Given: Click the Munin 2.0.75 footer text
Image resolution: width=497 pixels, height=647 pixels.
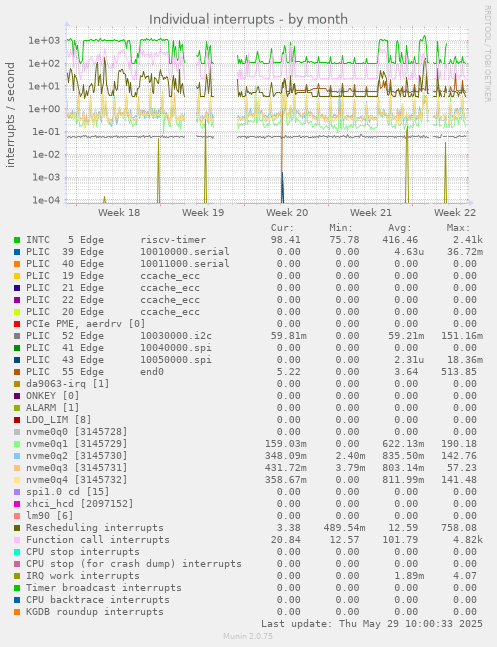Looking at the screenshot, I should point(248,636).
